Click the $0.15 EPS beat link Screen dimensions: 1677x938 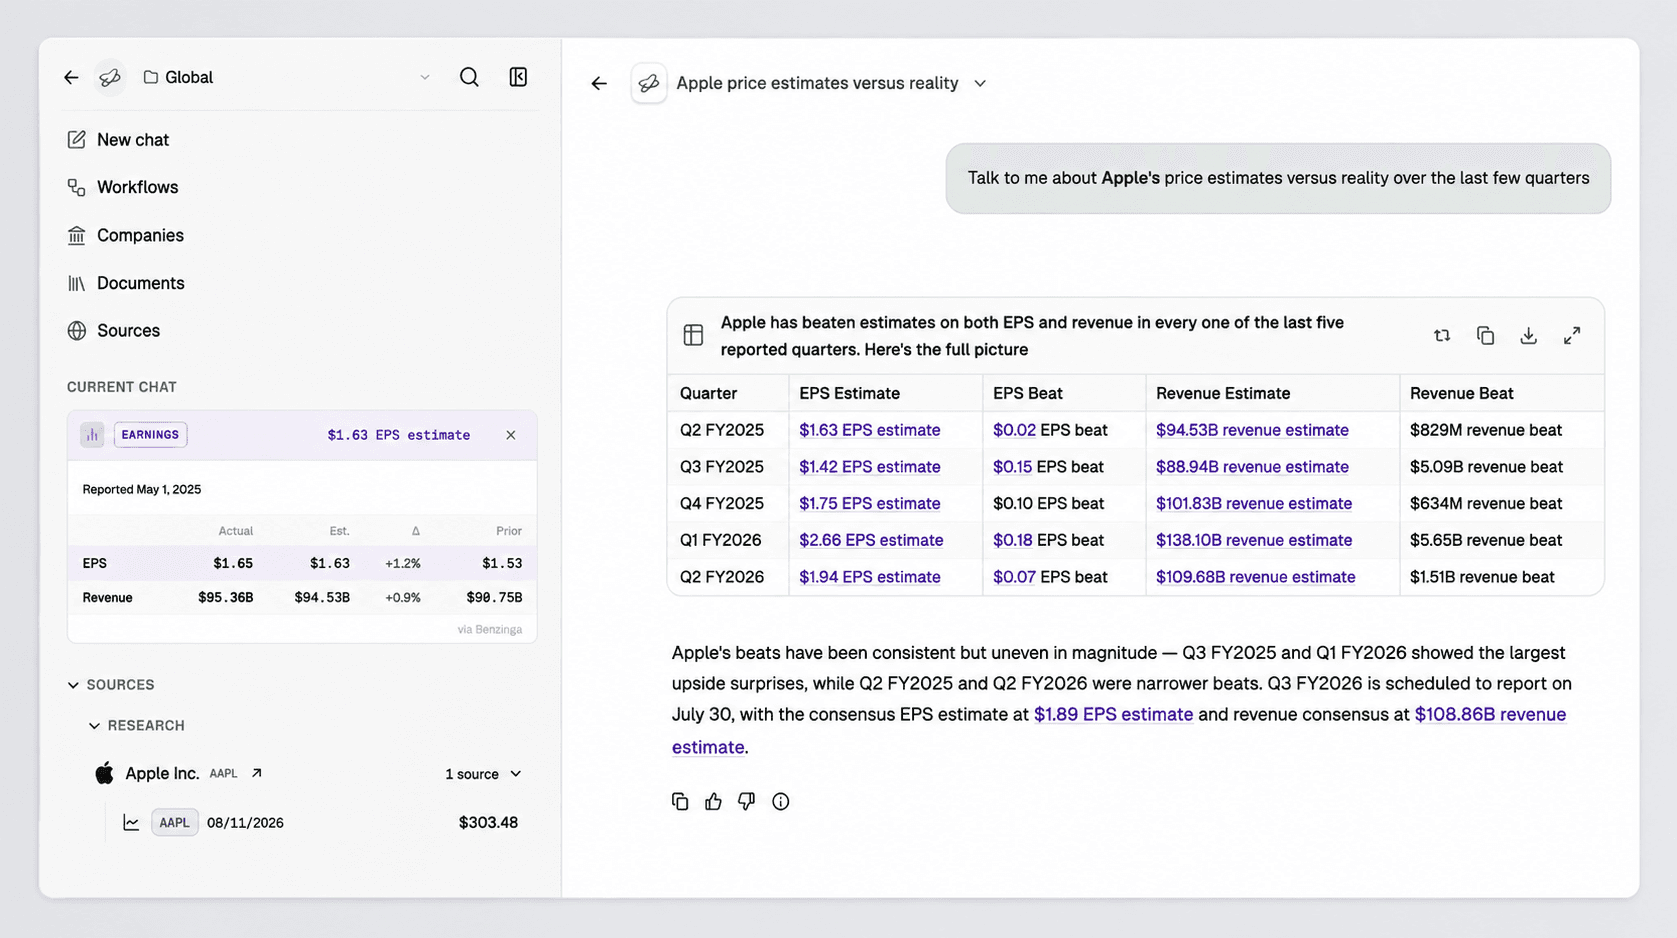pyautogui.click(x=1012, y=467)
